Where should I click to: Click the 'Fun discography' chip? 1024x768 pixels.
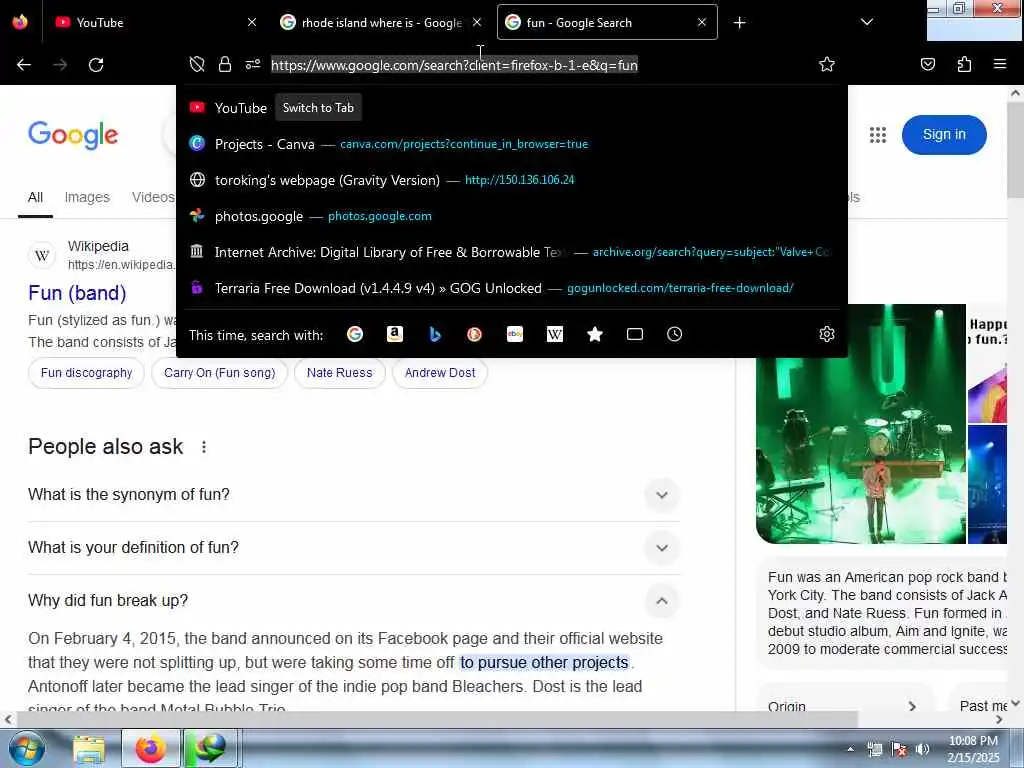click(86, 373)
